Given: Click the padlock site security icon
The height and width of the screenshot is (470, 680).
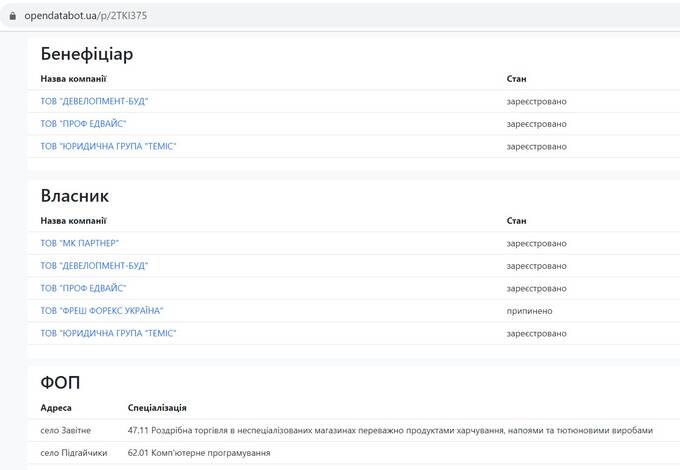Looking at the screenshot, I should pyautogui.click(x=13, y=16).
